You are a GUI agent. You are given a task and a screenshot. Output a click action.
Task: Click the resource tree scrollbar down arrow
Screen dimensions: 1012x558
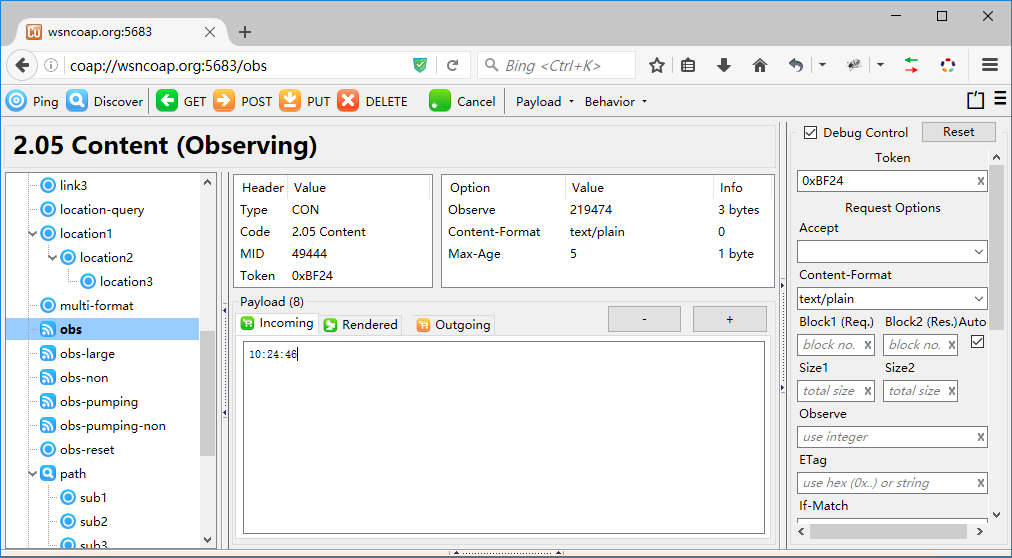[207, 540]
